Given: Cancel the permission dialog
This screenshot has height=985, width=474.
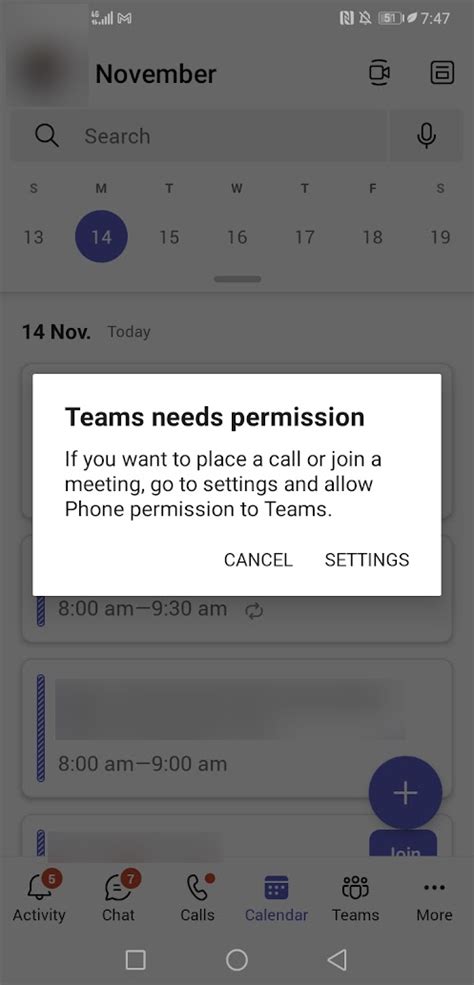Looking at the screenshot, I should pos(258,559).
